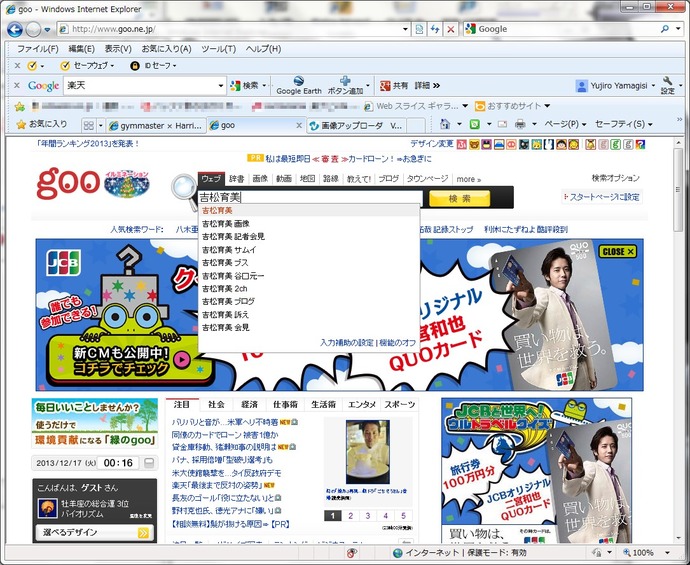Click the goo logo
The width and height of the screenshot is (690, 565).
pos(68,183)
